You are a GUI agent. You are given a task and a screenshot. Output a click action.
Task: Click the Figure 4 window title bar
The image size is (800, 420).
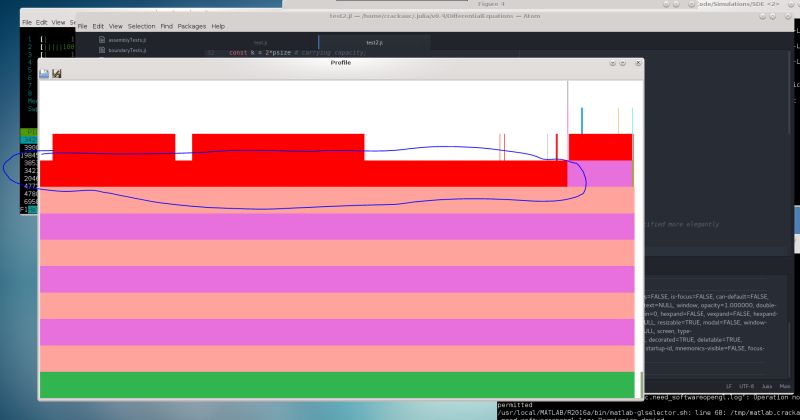click(x=491, y=4)
